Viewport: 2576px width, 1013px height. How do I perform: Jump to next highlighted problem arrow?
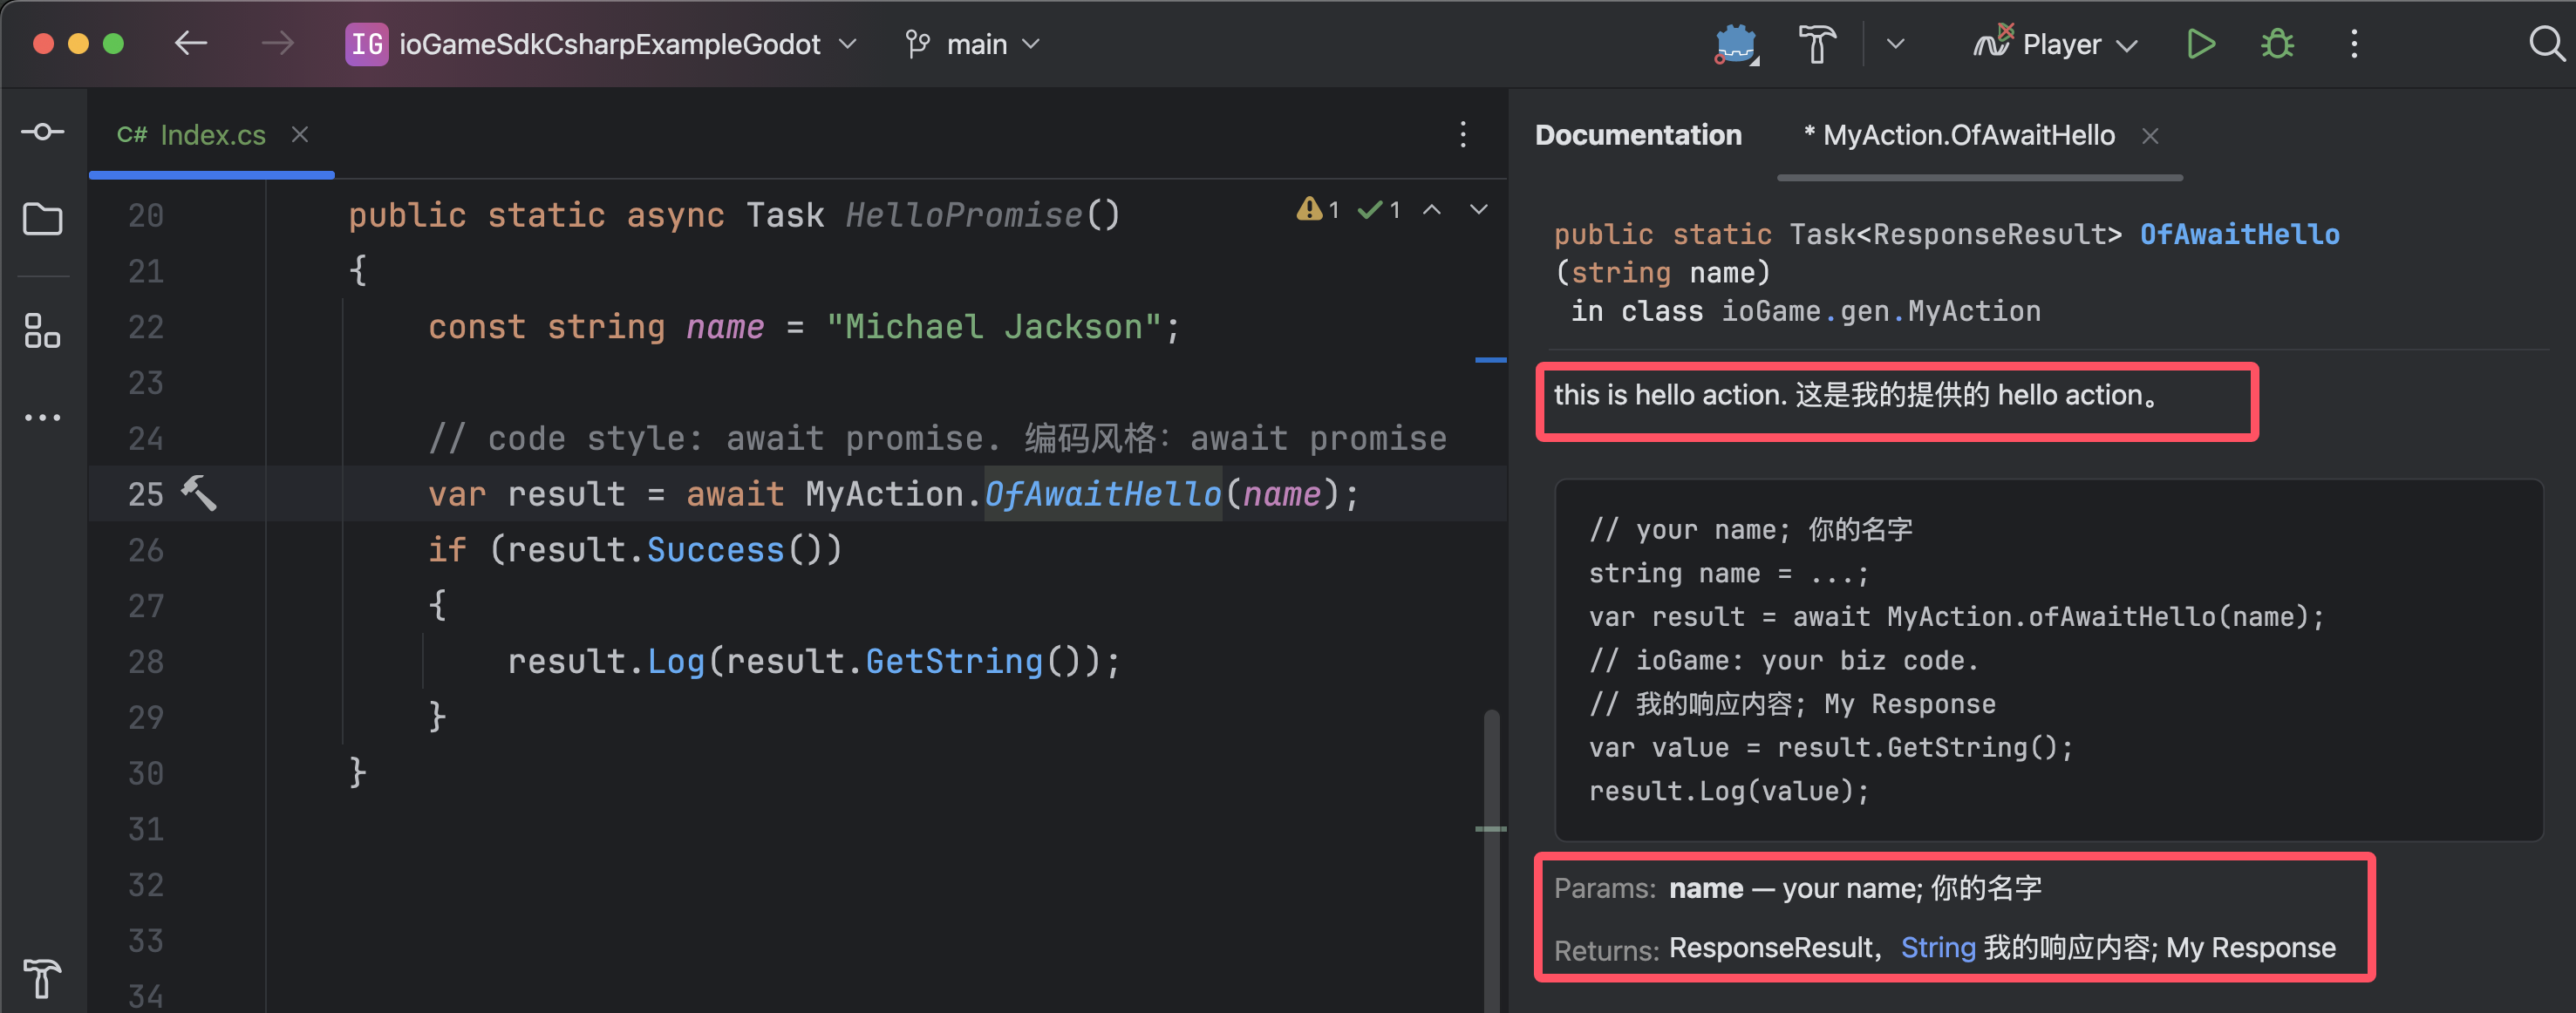coord(1478,210)
